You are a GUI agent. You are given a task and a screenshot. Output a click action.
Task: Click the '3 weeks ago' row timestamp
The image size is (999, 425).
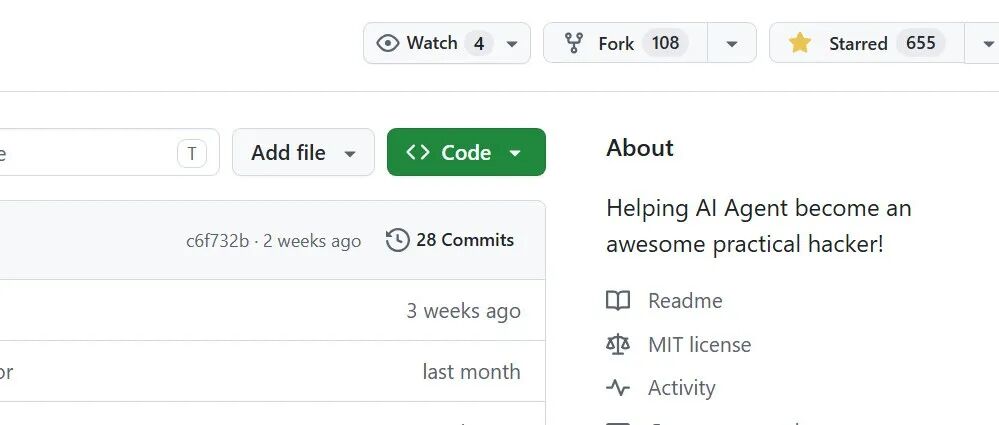pyautogui.click(x=464, y=311)
